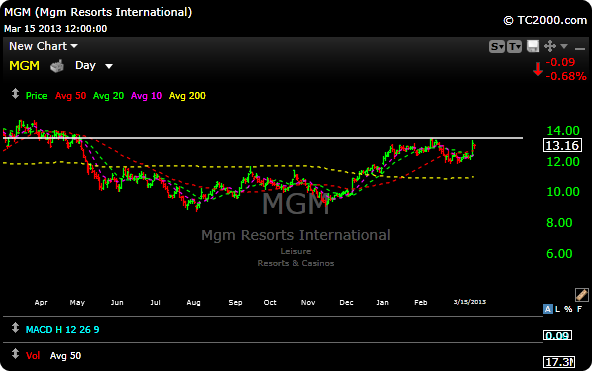Click the 17.3M volume value box
The width and height of the screenshot is (592, 371).
tap(559, 362)
